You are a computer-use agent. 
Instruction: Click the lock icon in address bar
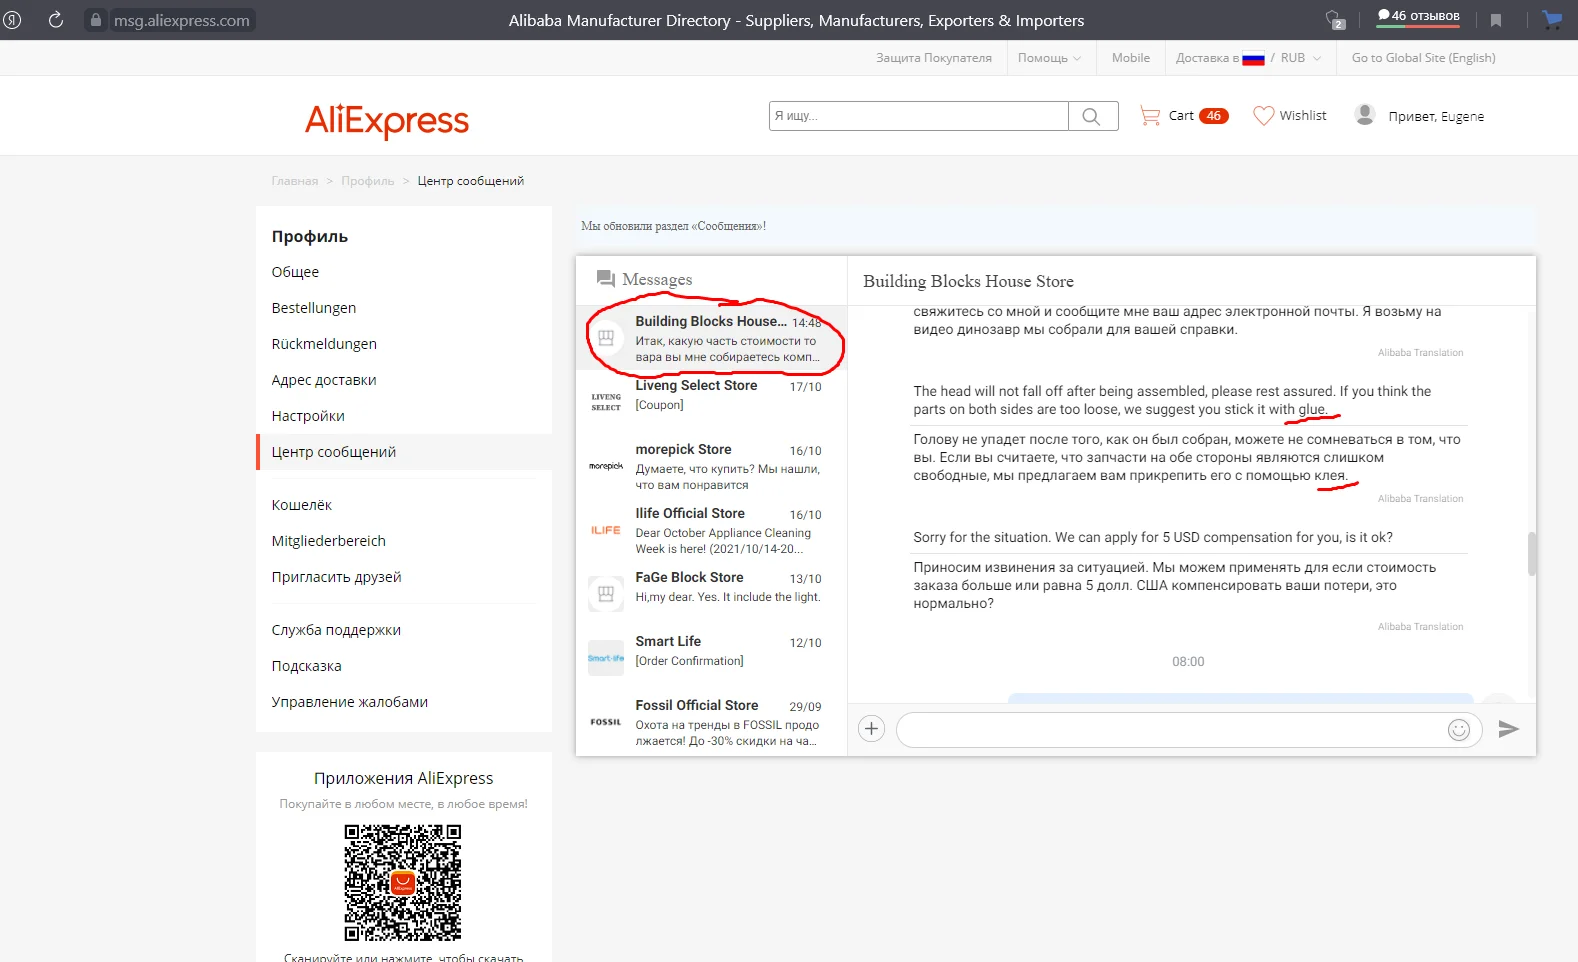coord(96,20)
